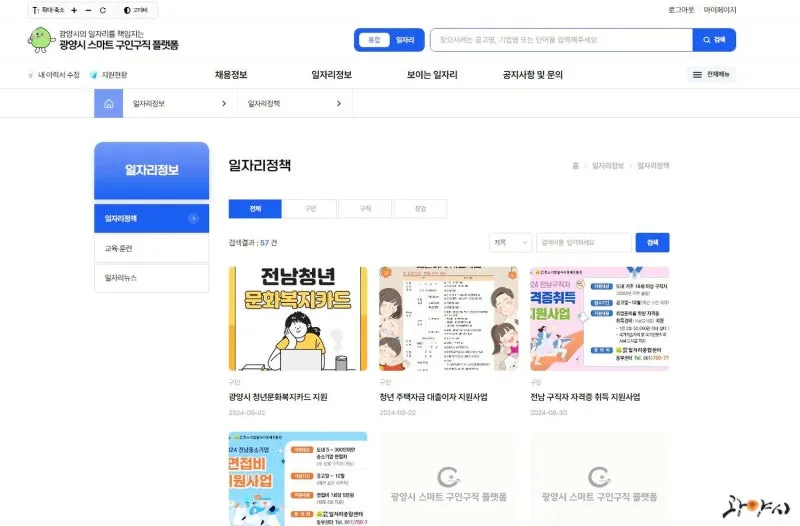This screenshot has height=526, width=800.
Task: Open the 제목 search filter dropdown
Action: [510, 242]
